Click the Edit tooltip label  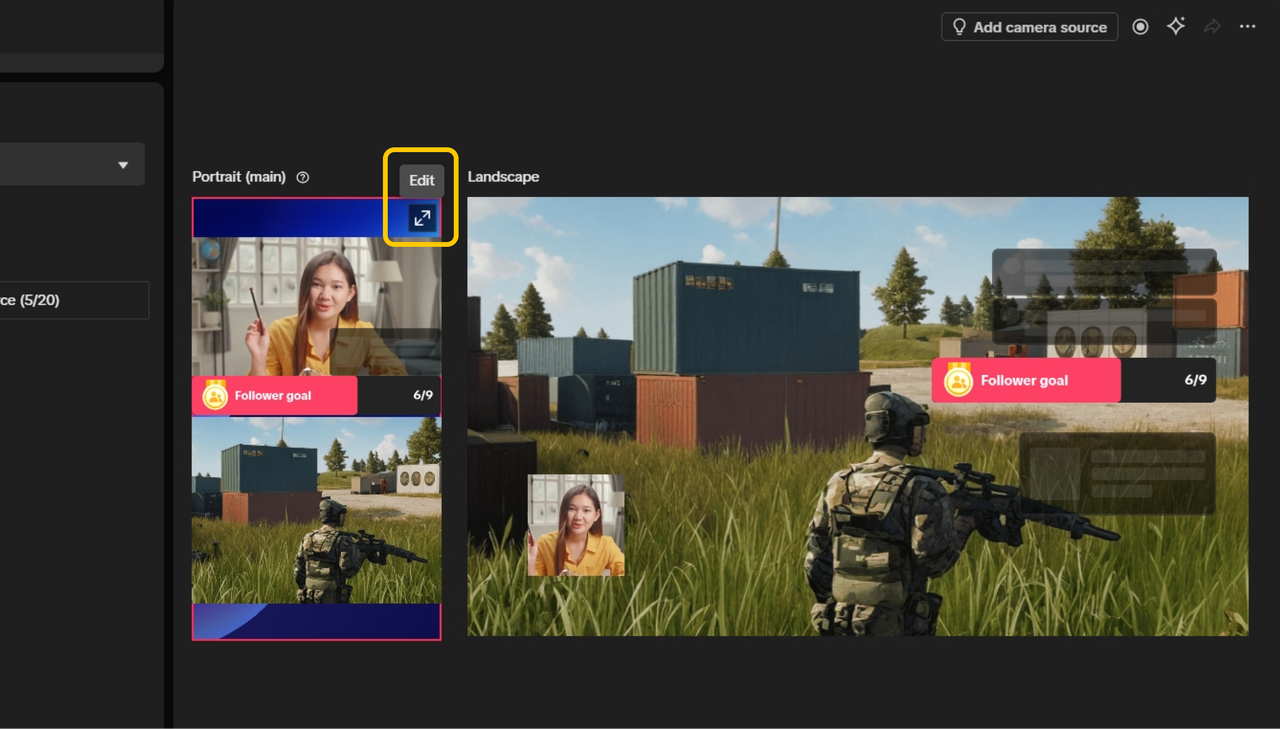point(422,181)
